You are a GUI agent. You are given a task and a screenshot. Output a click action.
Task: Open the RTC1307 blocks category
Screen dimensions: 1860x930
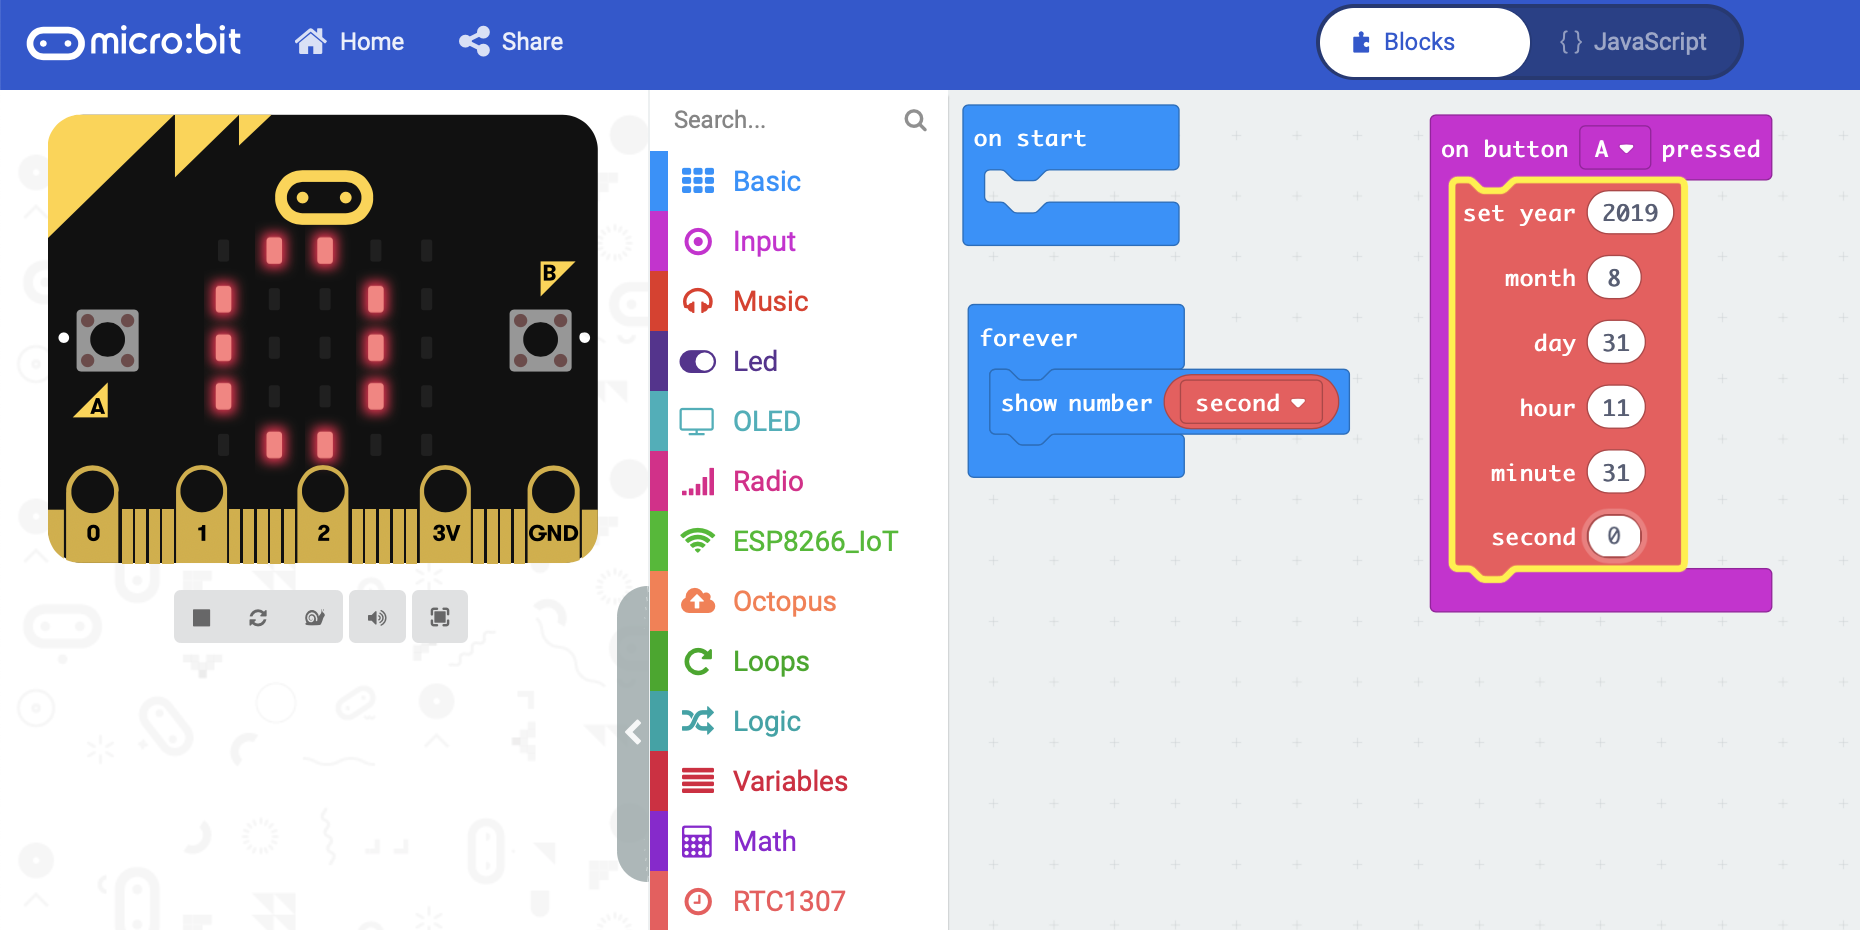tap(788, 901)
